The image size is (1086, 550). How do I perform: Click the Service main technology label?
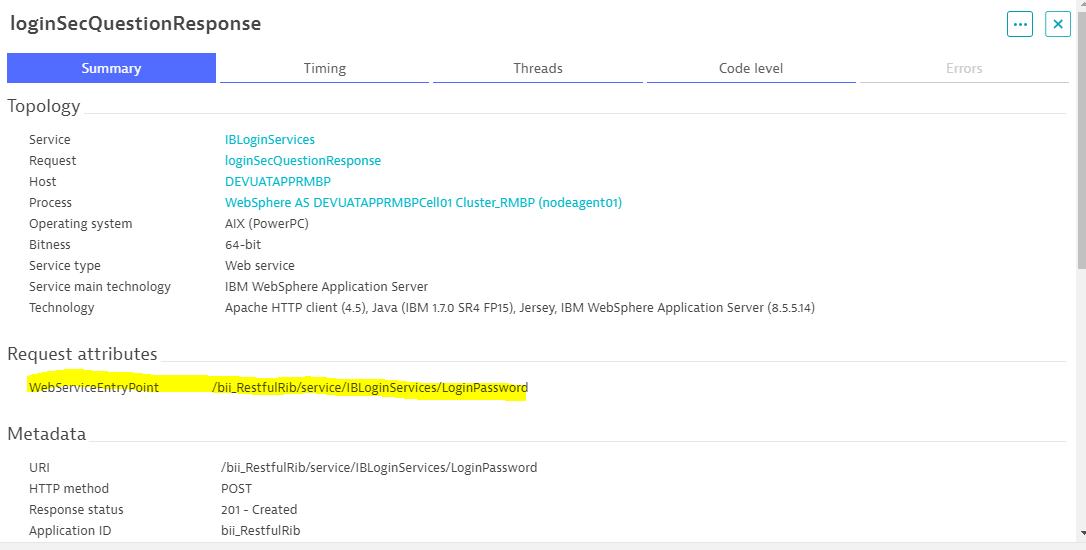[x=100, y=287]
